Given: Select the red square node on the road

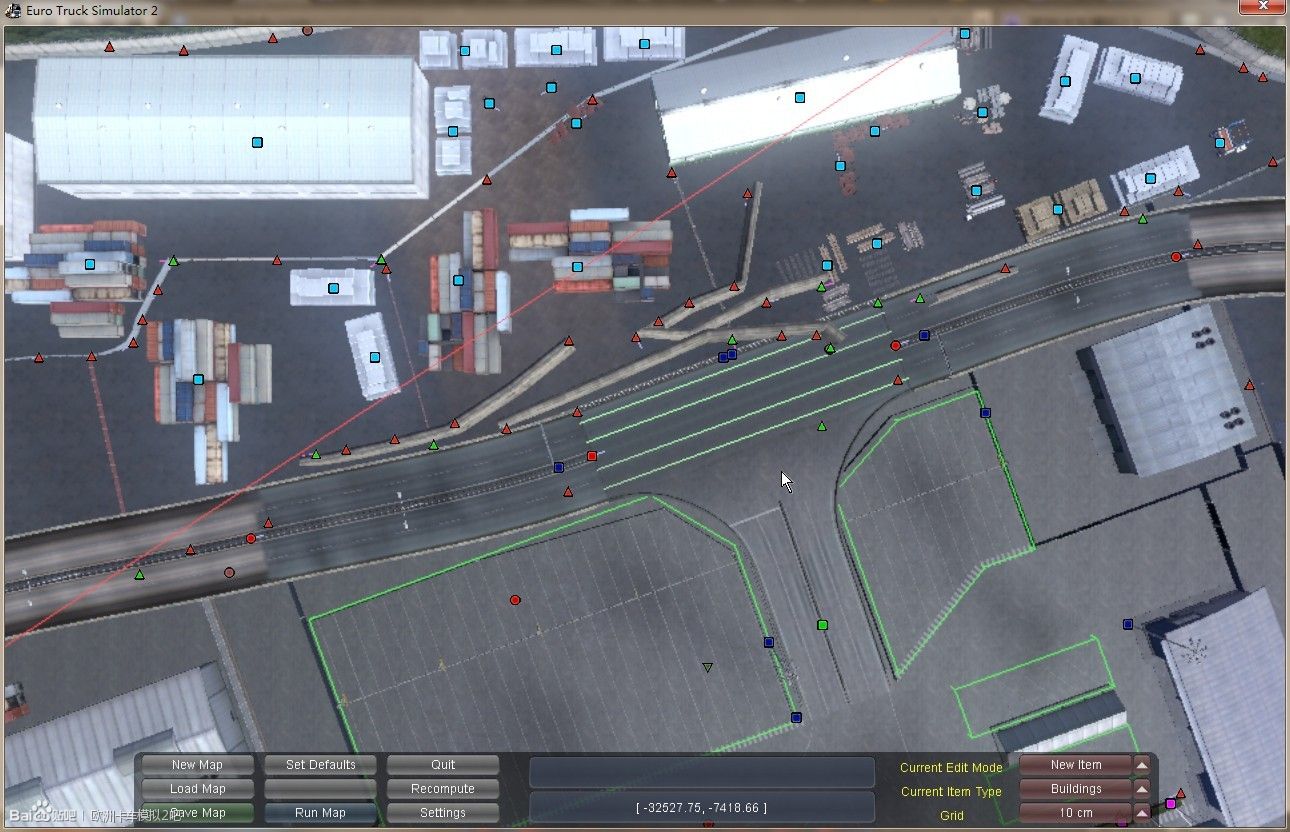Looking at the screenshot, I should pos(592,456).
